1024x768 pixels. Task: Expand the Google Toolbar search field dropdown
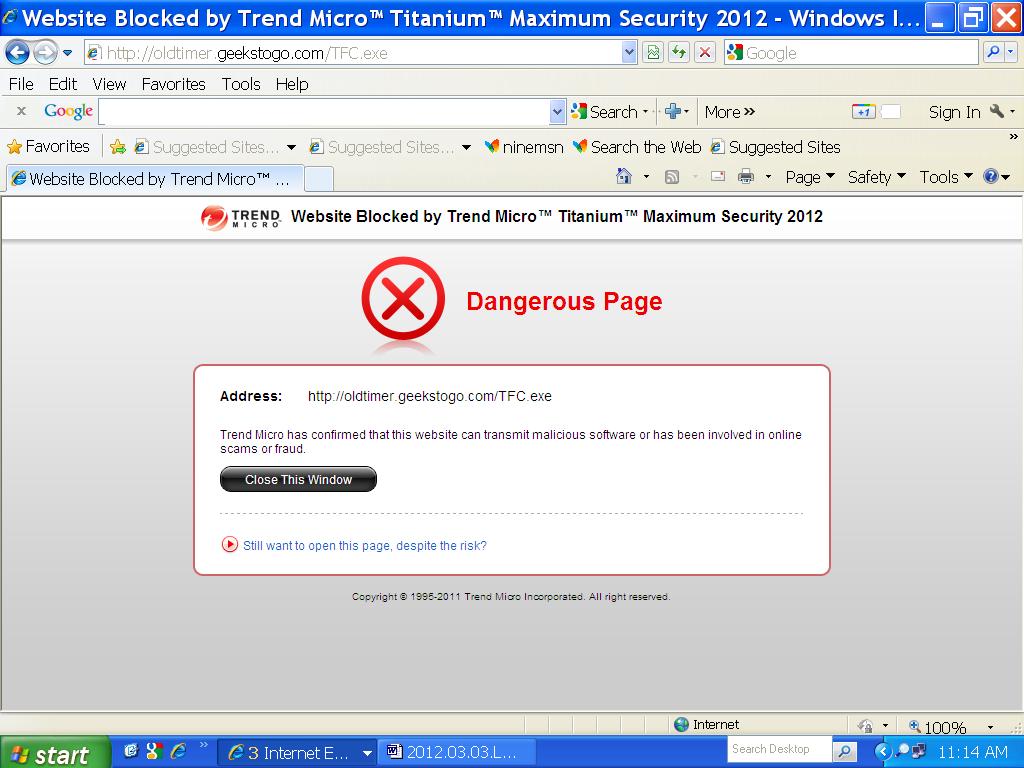(x=557, y=112)
